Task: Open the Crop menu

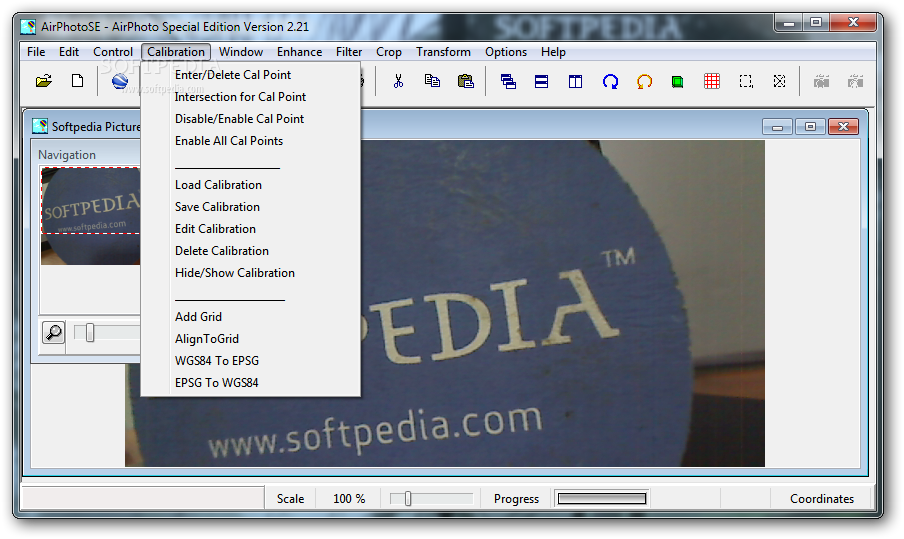Action: tap(389, 52)
